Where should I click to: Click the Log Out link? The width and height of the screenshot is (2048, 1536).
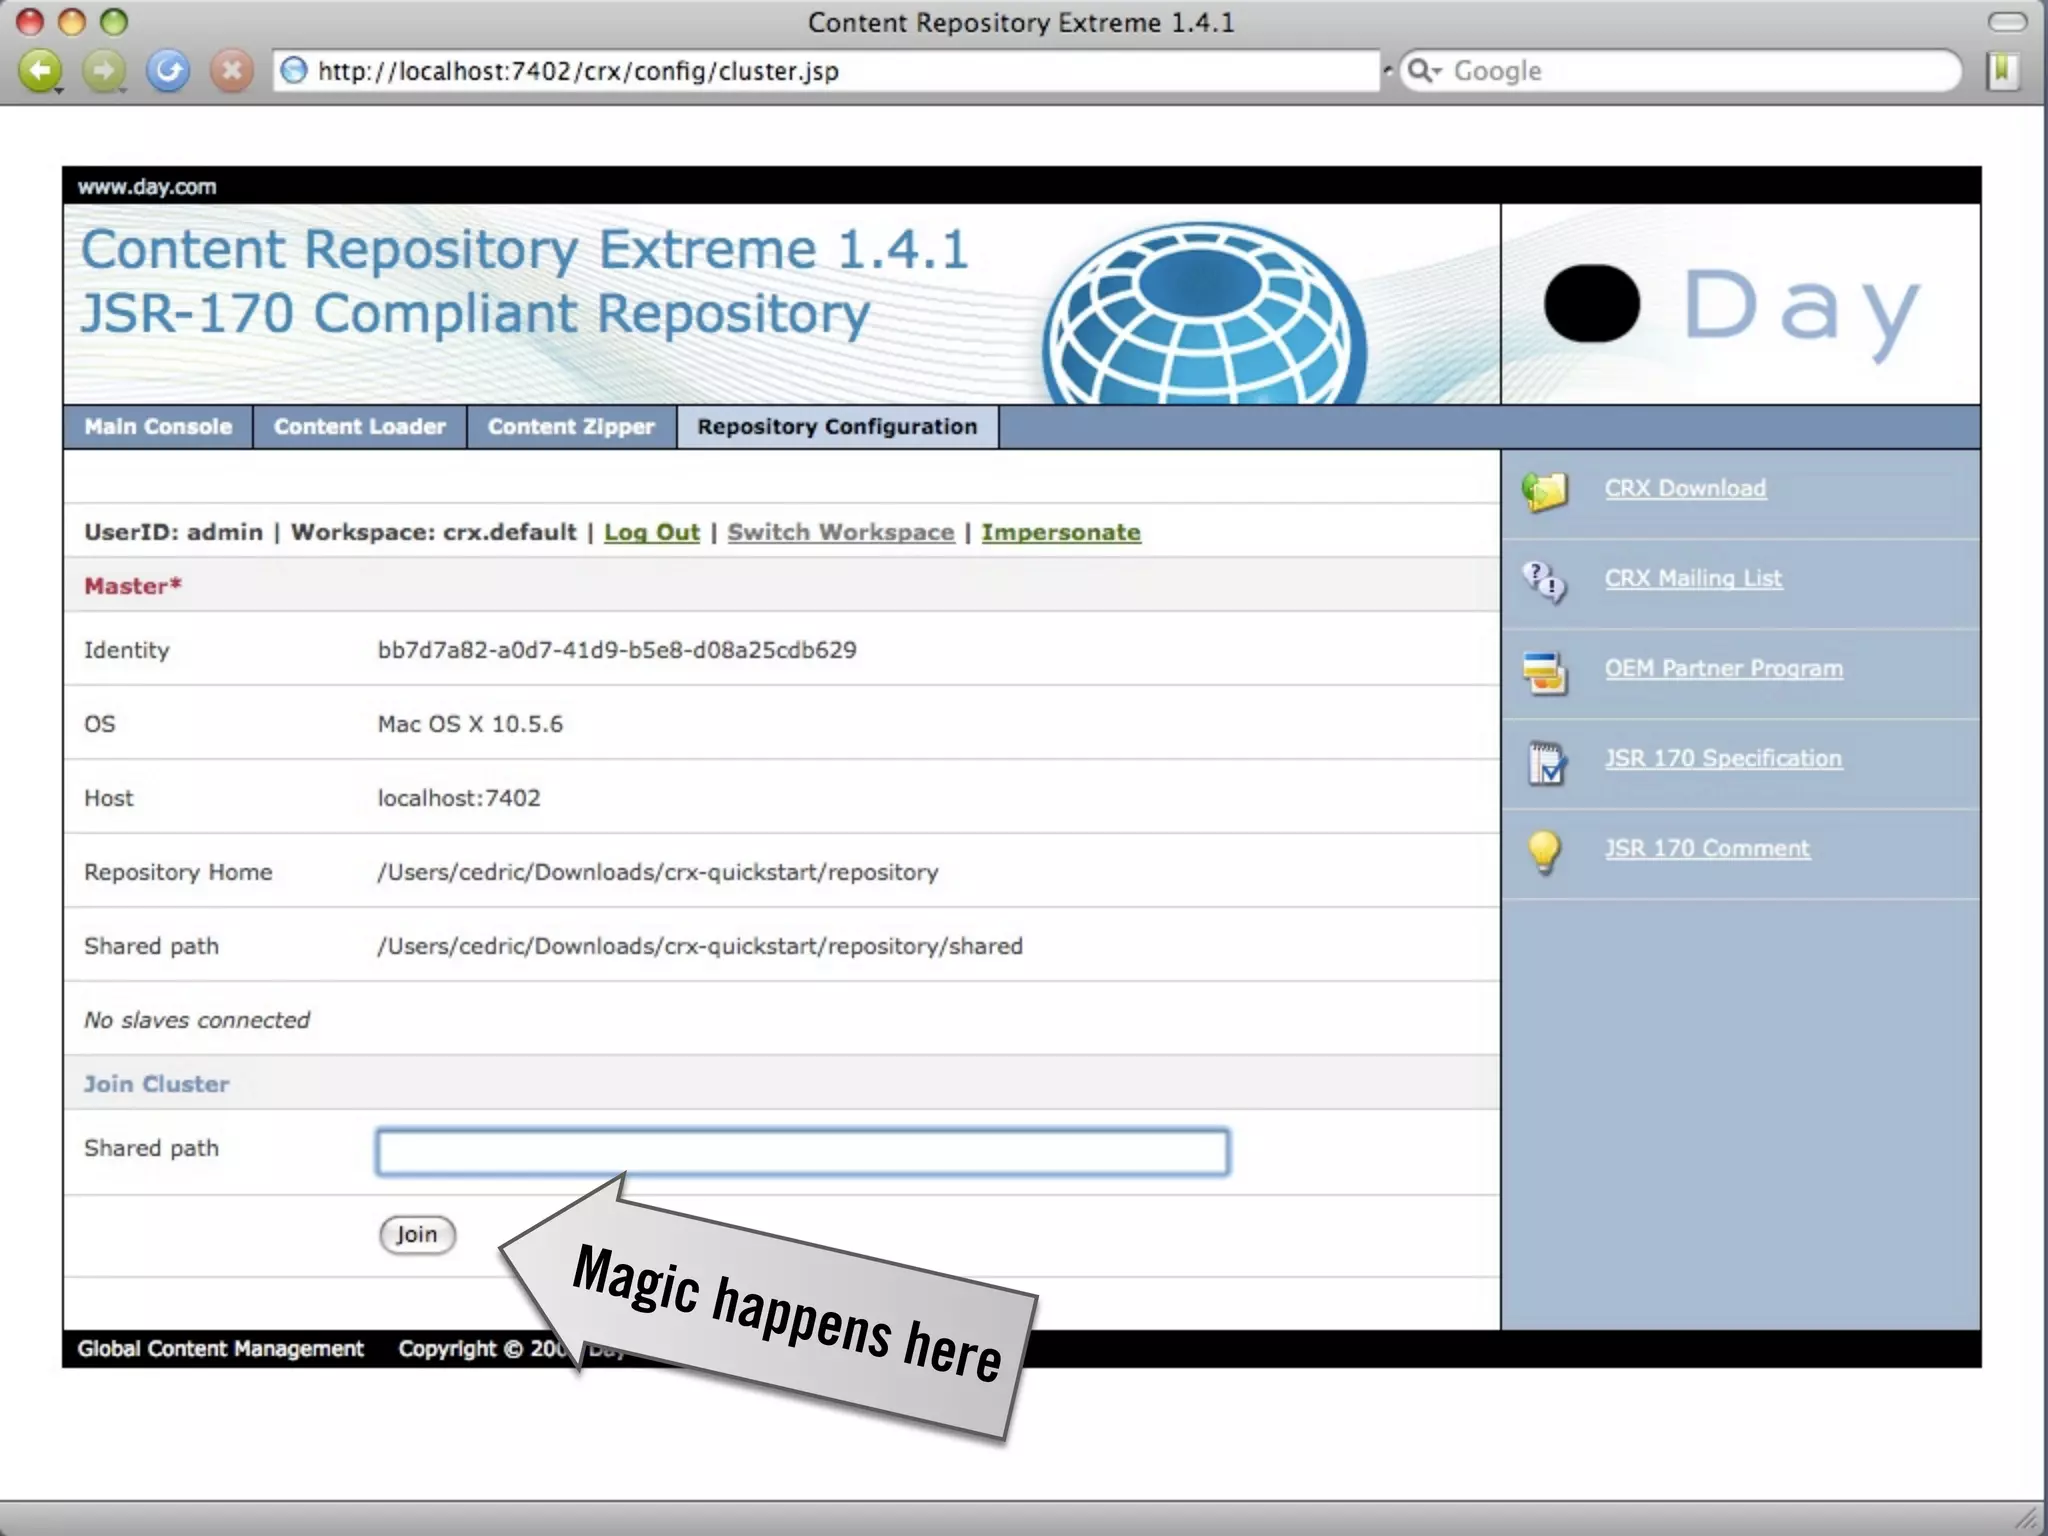coord(651,532)
